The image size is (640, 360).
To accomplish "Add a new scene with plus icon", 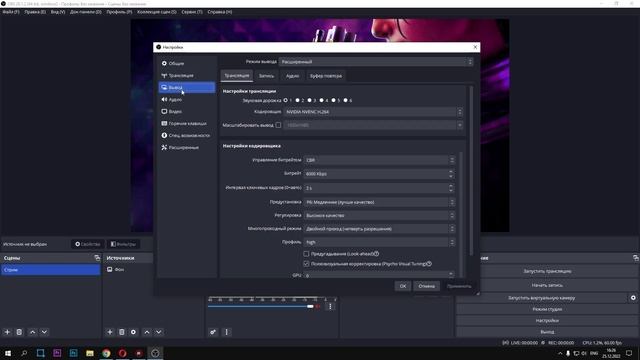I will (7, 332).
